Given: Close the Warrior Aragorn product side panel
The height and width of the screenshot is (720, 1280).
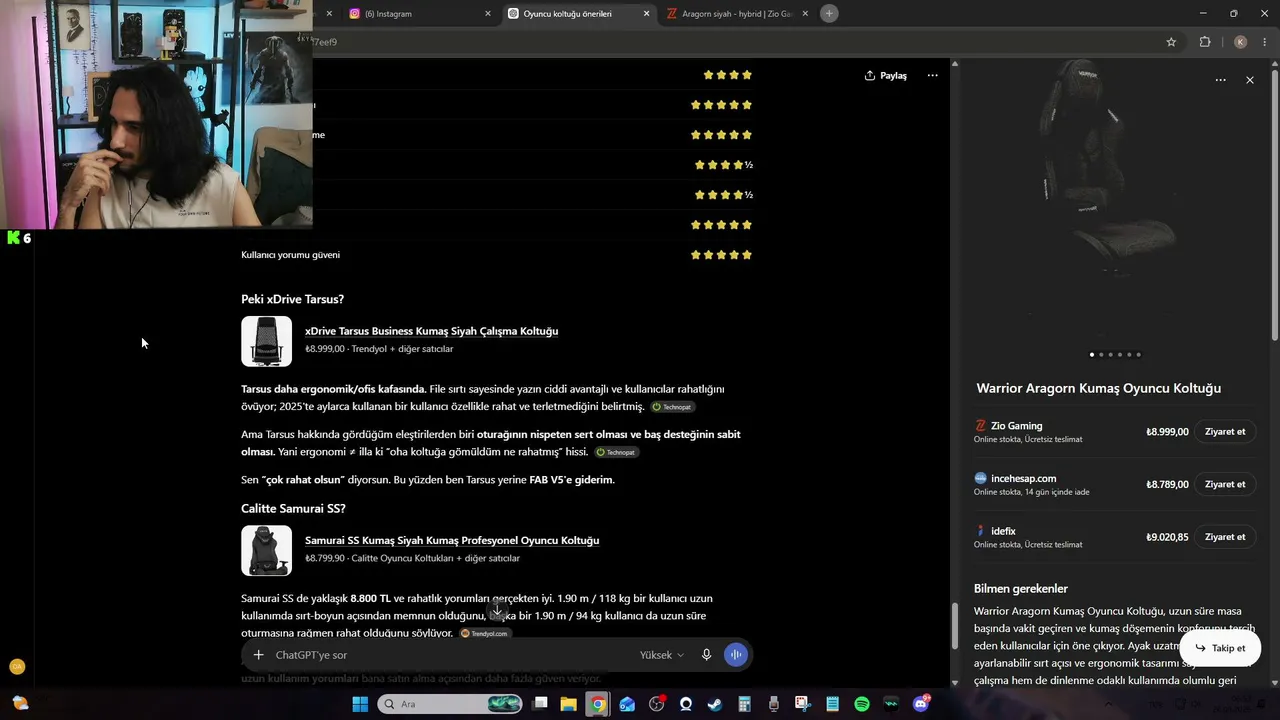Looking at the screenshot, I should pyautogui.click(x=1249, y=80).
